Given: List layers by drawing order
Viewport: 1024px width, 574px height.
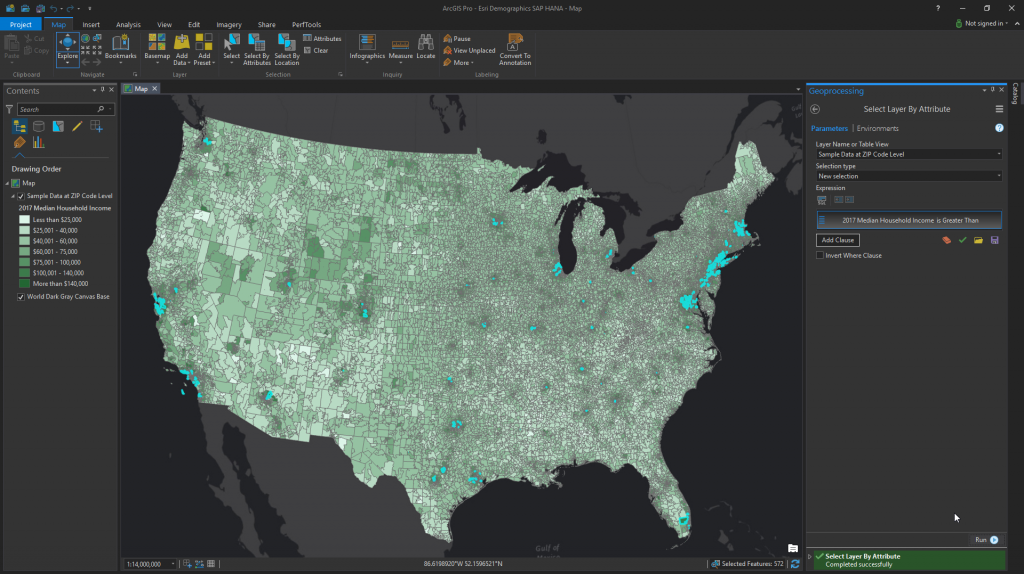Looking at the screenshot, I should pyautogui.click(x=20, y=126).
